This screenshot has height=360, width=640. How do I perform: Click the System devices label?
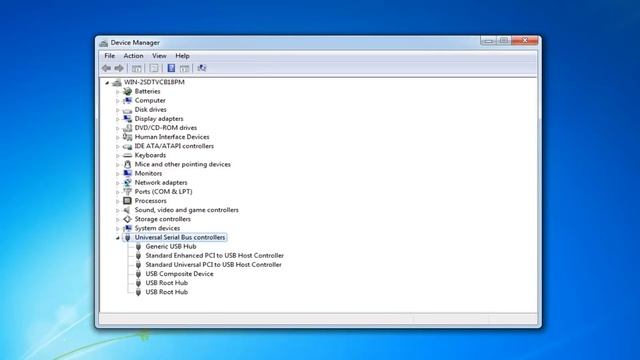pyautogui.click(x=157, y=228)
